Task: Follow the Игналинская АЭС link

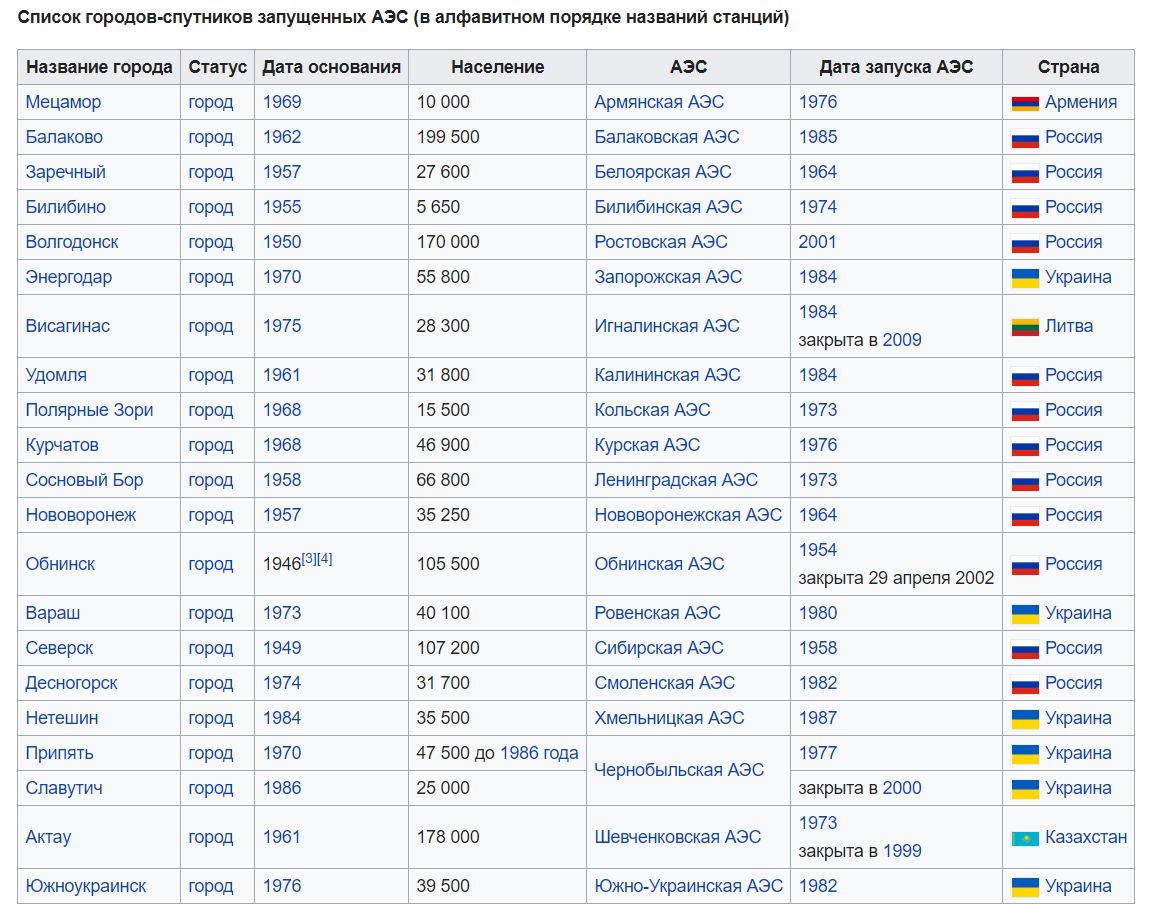Action: pos(667,326)
